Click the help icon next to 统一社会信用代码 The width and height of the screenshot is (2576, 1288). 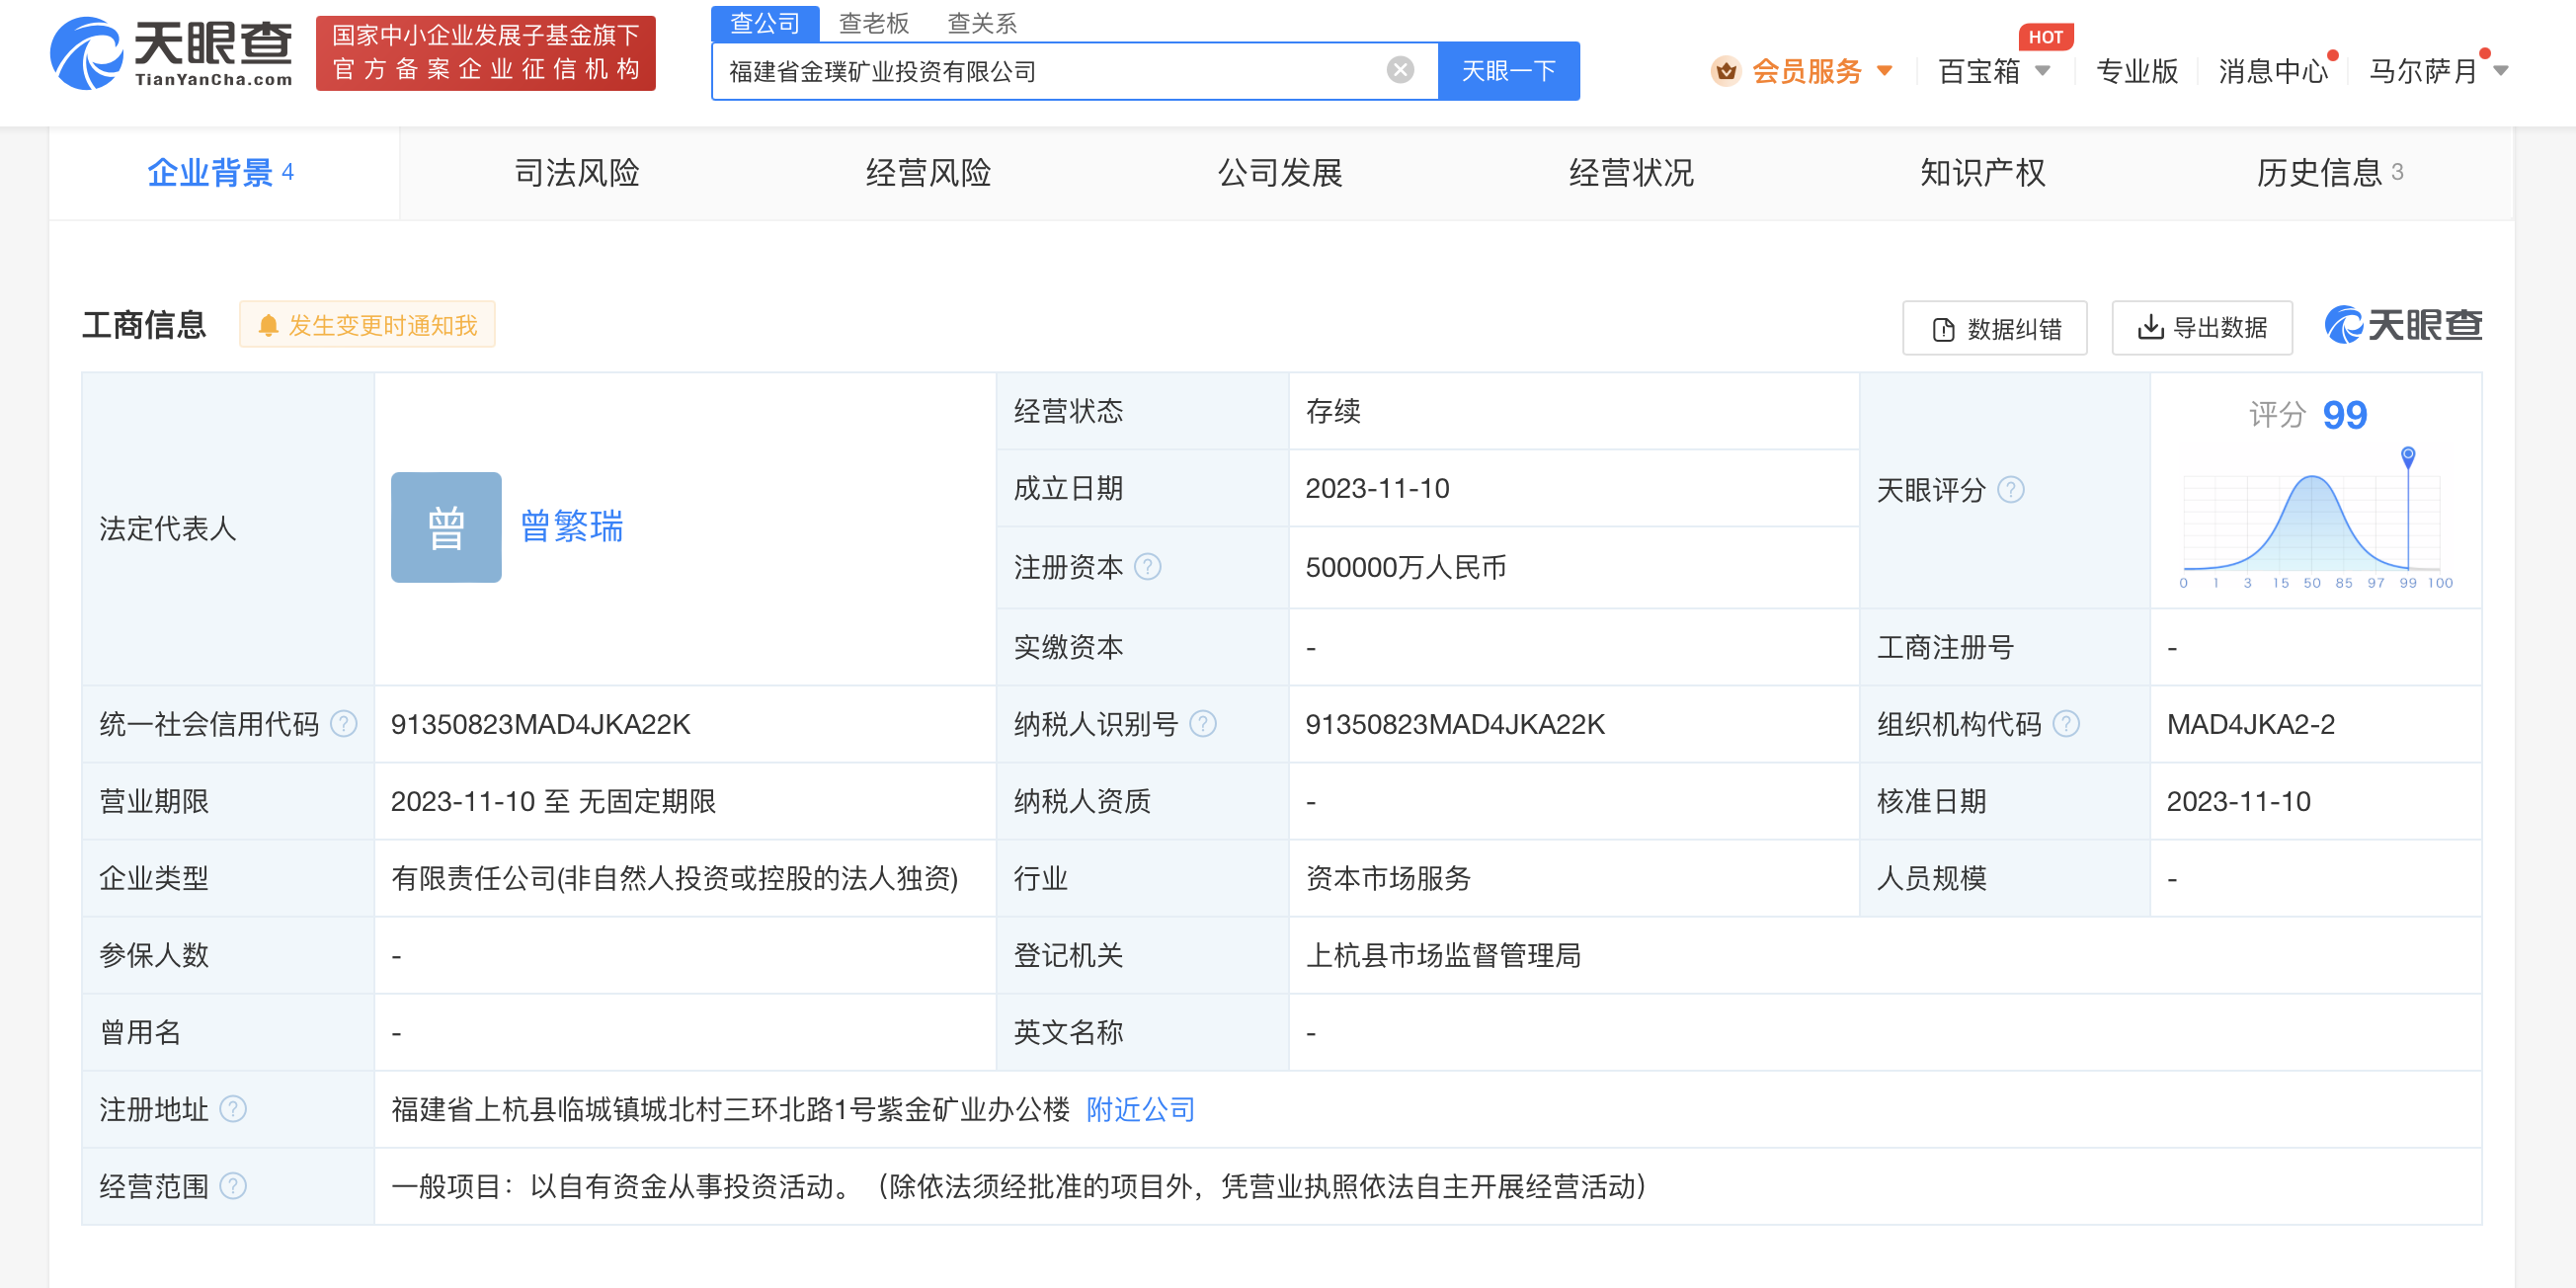(x=343, y=723)
